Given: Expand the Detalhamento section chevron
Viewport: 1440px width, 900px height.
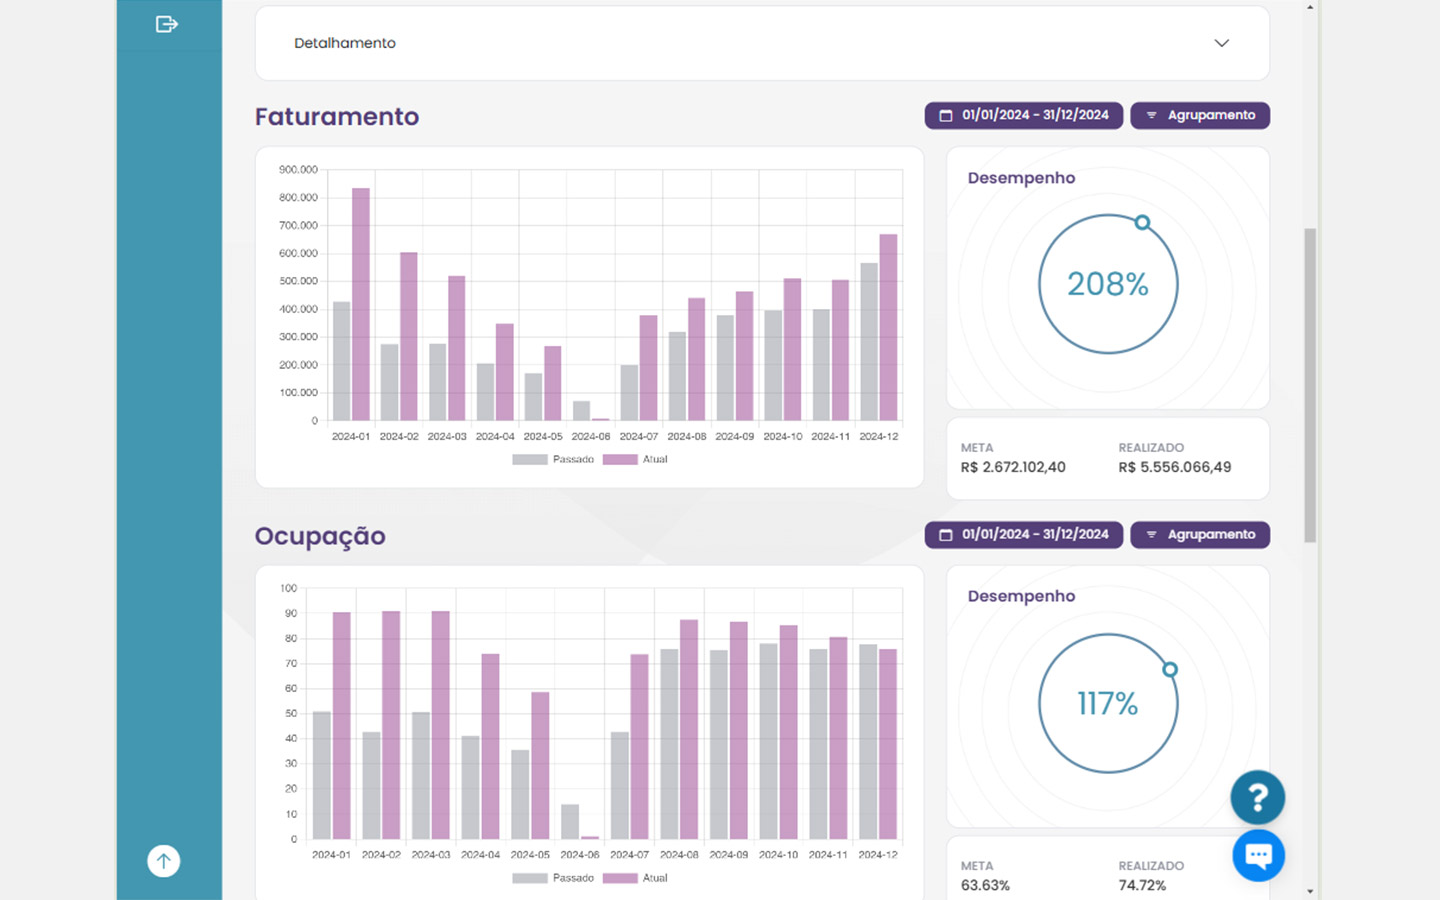Looking at the screenshot, I should tap(1221, 43).
